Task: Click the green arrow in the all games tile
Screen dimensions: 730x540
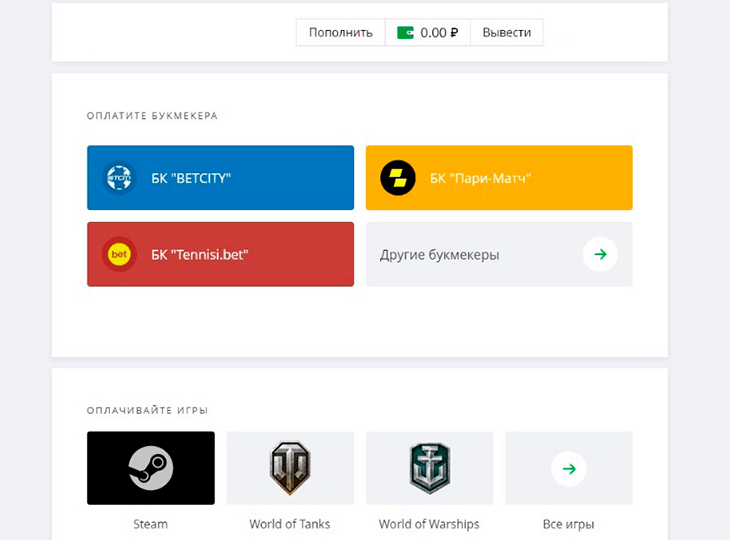Action: click(569, 469)
